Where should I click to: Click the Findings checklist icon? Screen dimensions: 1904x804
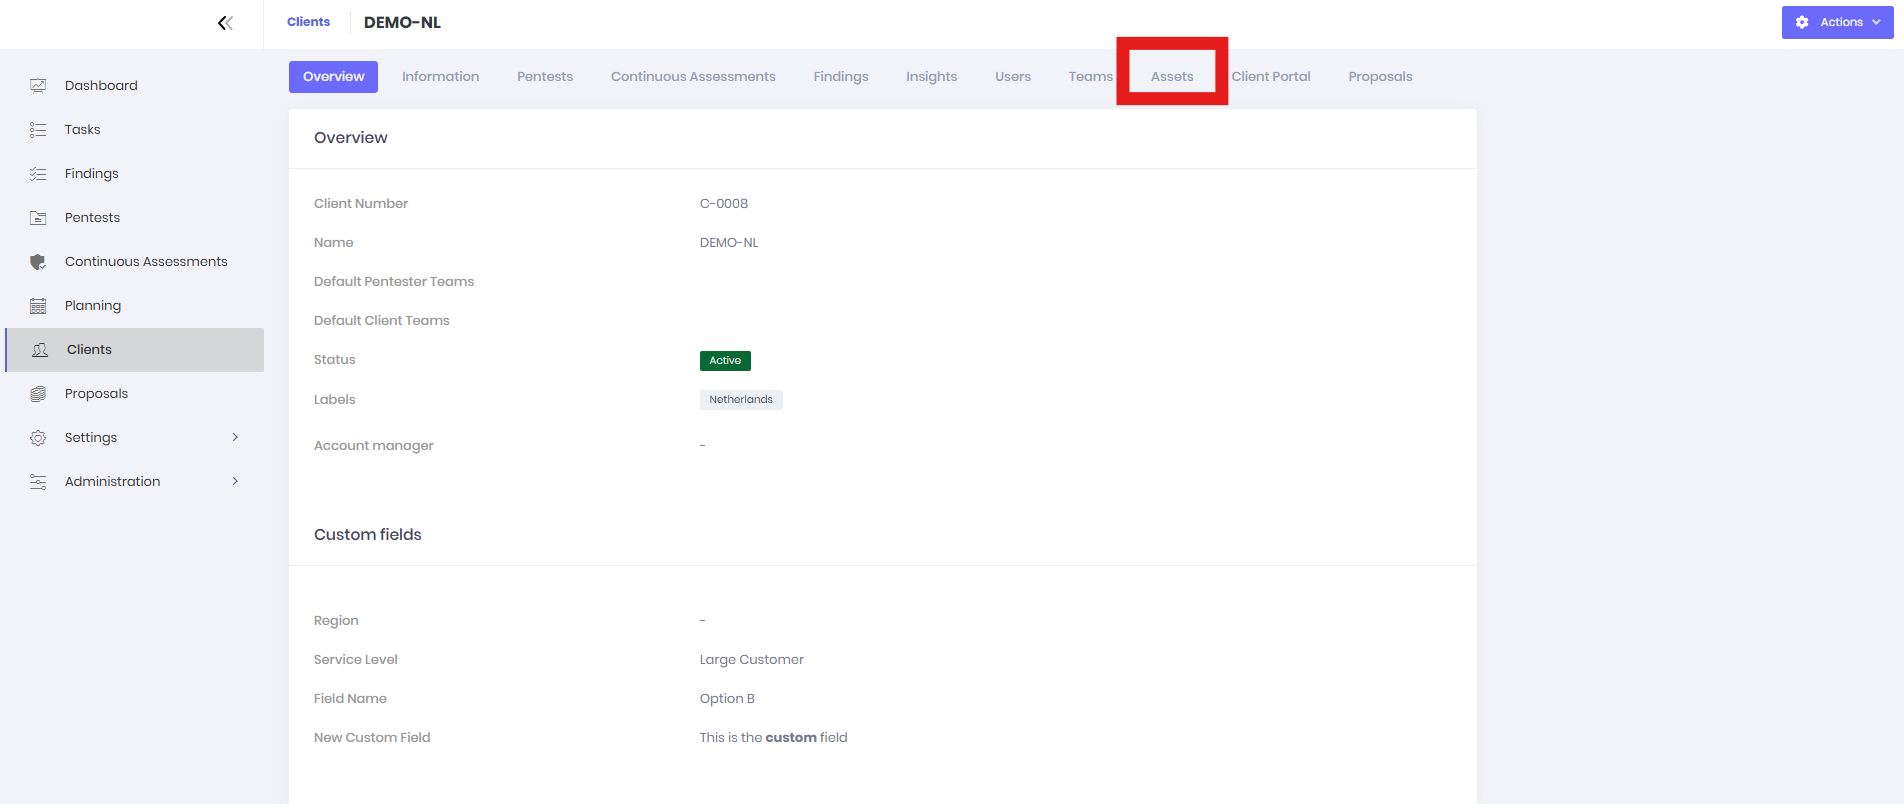38,174
